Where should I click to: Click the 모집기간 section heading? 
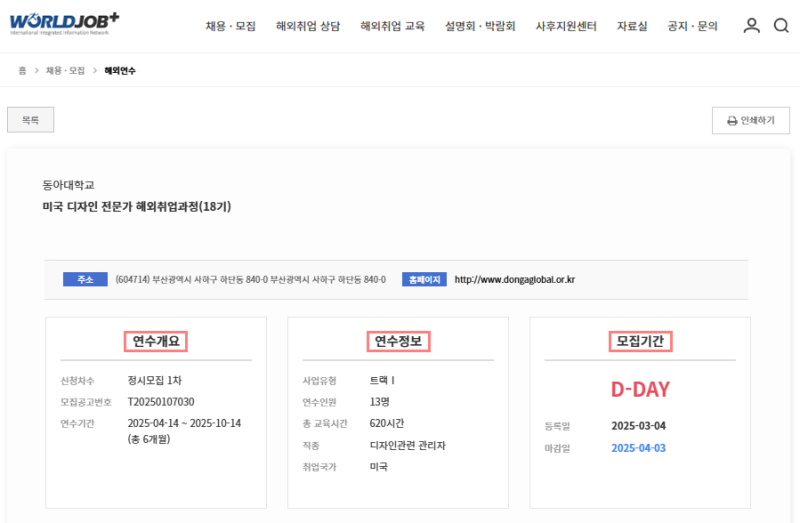pyautogui.click(x=640, y=341)
